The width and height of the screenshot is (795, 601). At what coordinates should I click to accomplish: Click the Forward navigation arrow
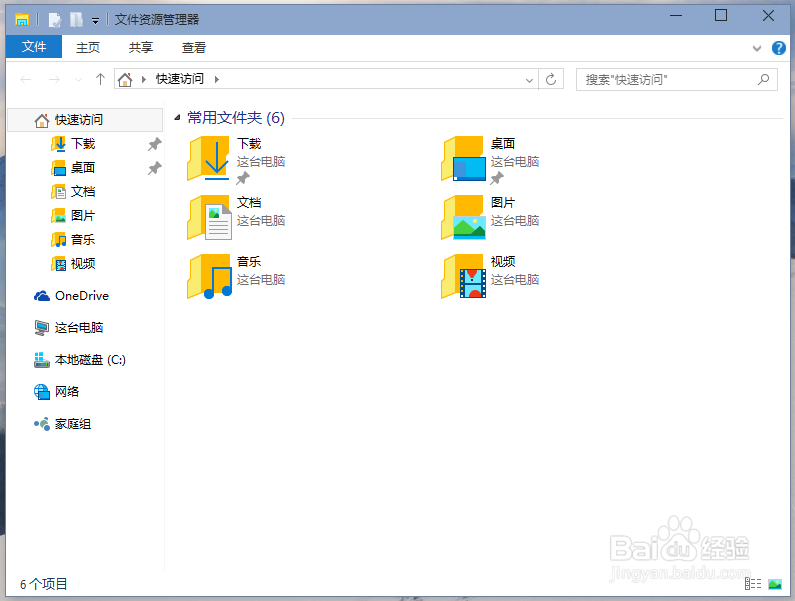(54, 80)
